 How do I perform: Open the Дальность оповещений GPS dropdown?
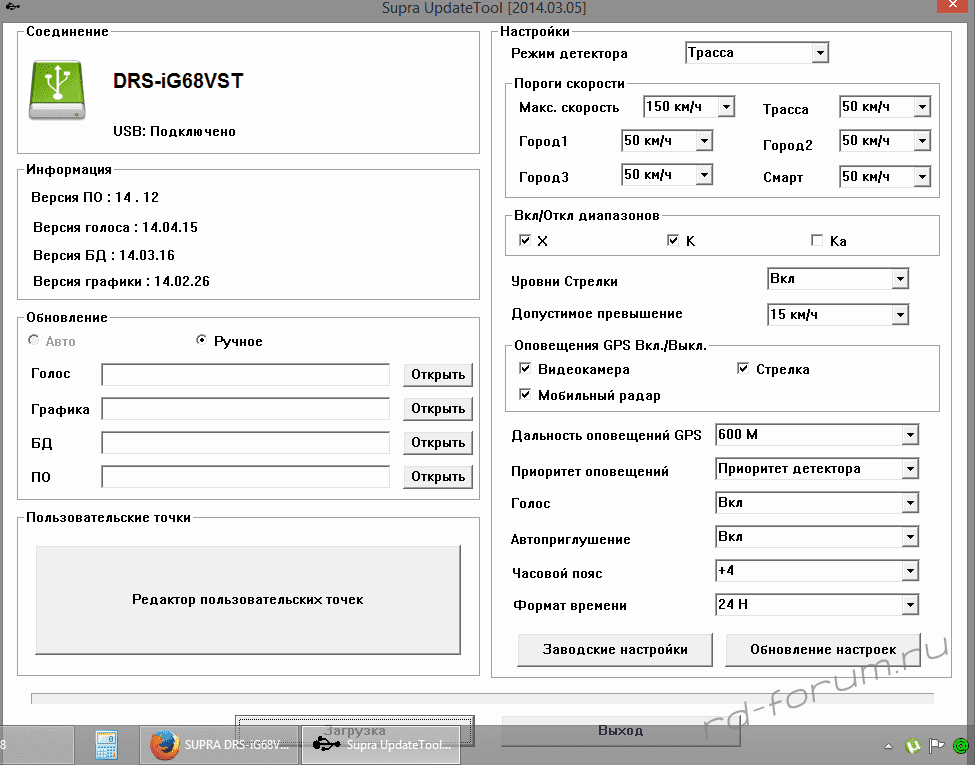817,435
